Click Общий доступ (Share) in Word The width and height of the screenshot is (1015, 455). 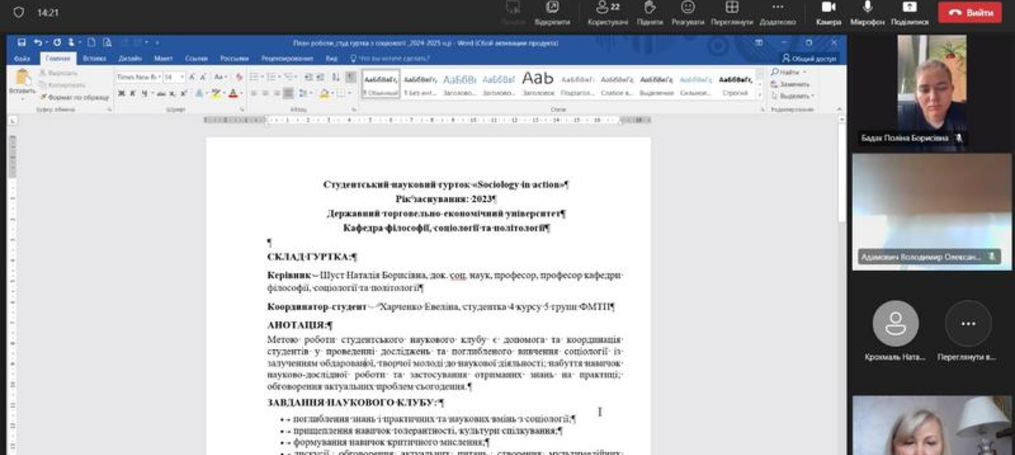click(809, 59)
